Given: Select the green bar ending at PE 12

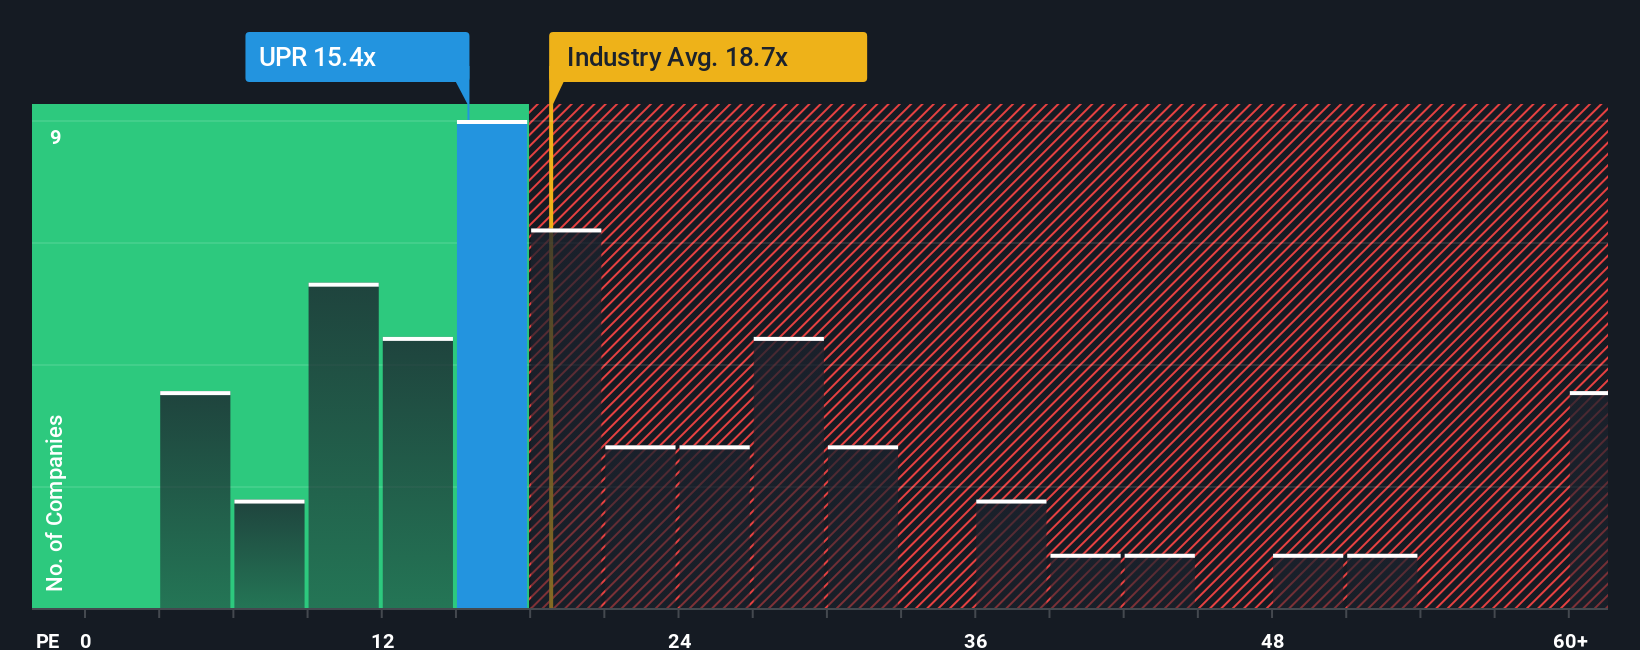Looking at the screenshot, I should click(344, 446).
